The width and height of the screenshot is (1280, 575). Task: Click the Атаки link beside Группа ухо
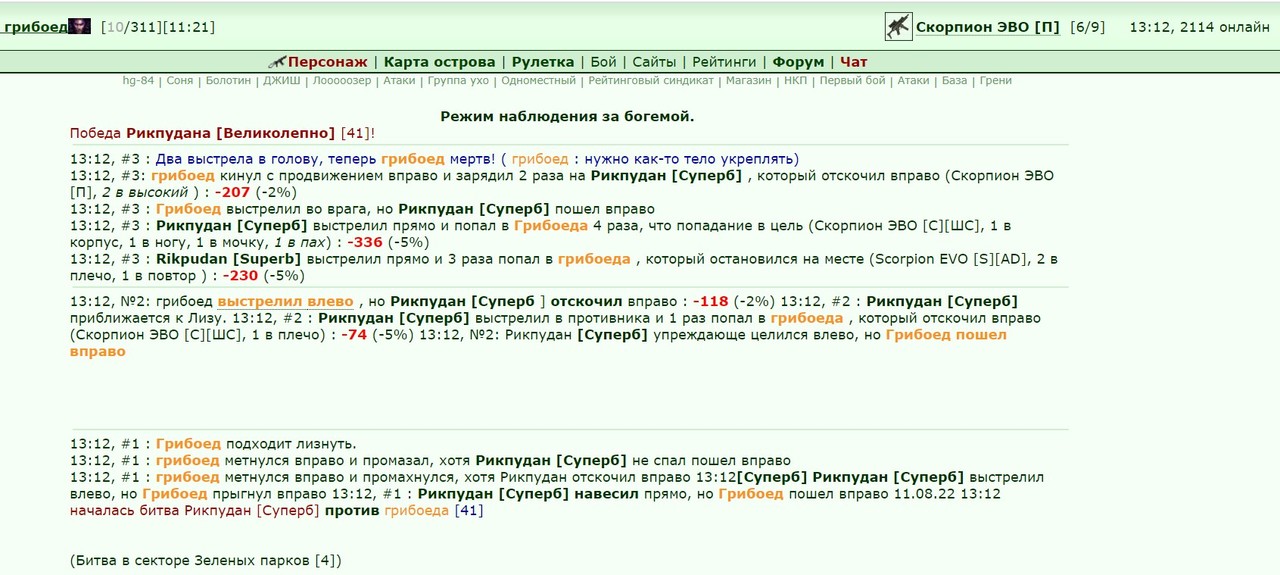(x=399, y=81)
